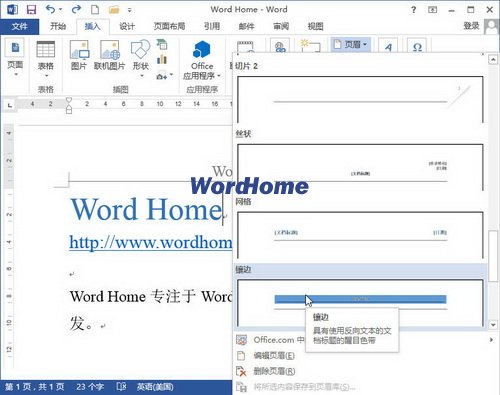Change language 英语(美国) in status bar
Viewport: 500px width, 395px height.
coord(155,387)
